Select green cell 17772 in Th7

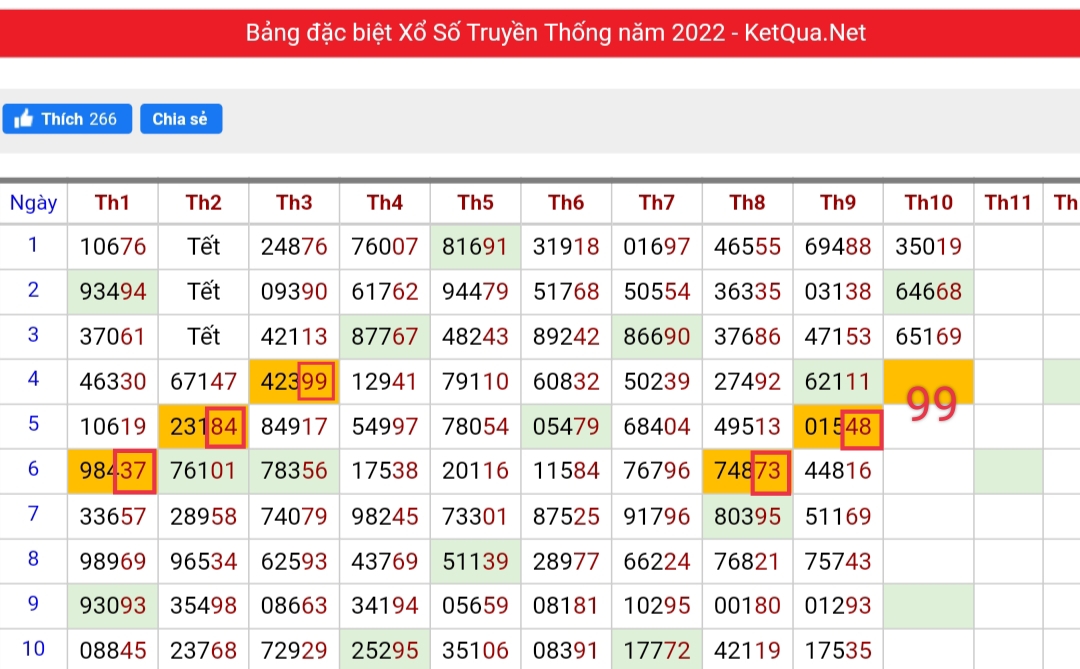[x=656, y=650]
